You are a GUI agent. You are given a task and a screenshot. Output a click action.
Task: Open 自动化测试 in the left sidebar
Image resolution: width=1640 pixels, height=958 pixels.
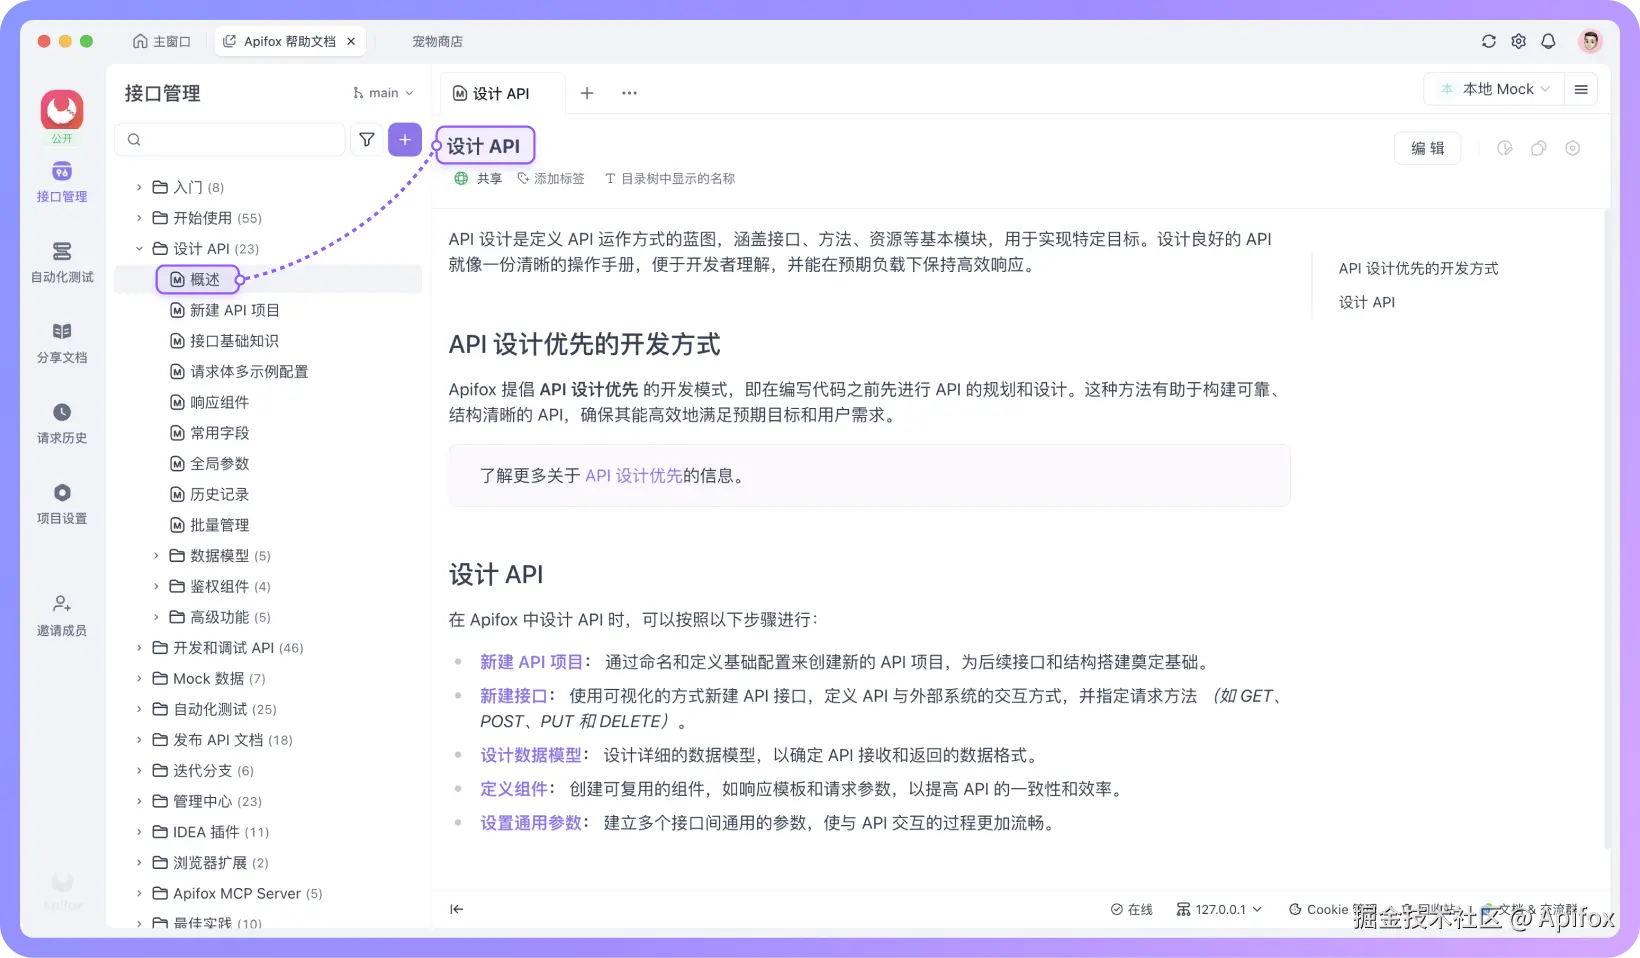(62, 262)
